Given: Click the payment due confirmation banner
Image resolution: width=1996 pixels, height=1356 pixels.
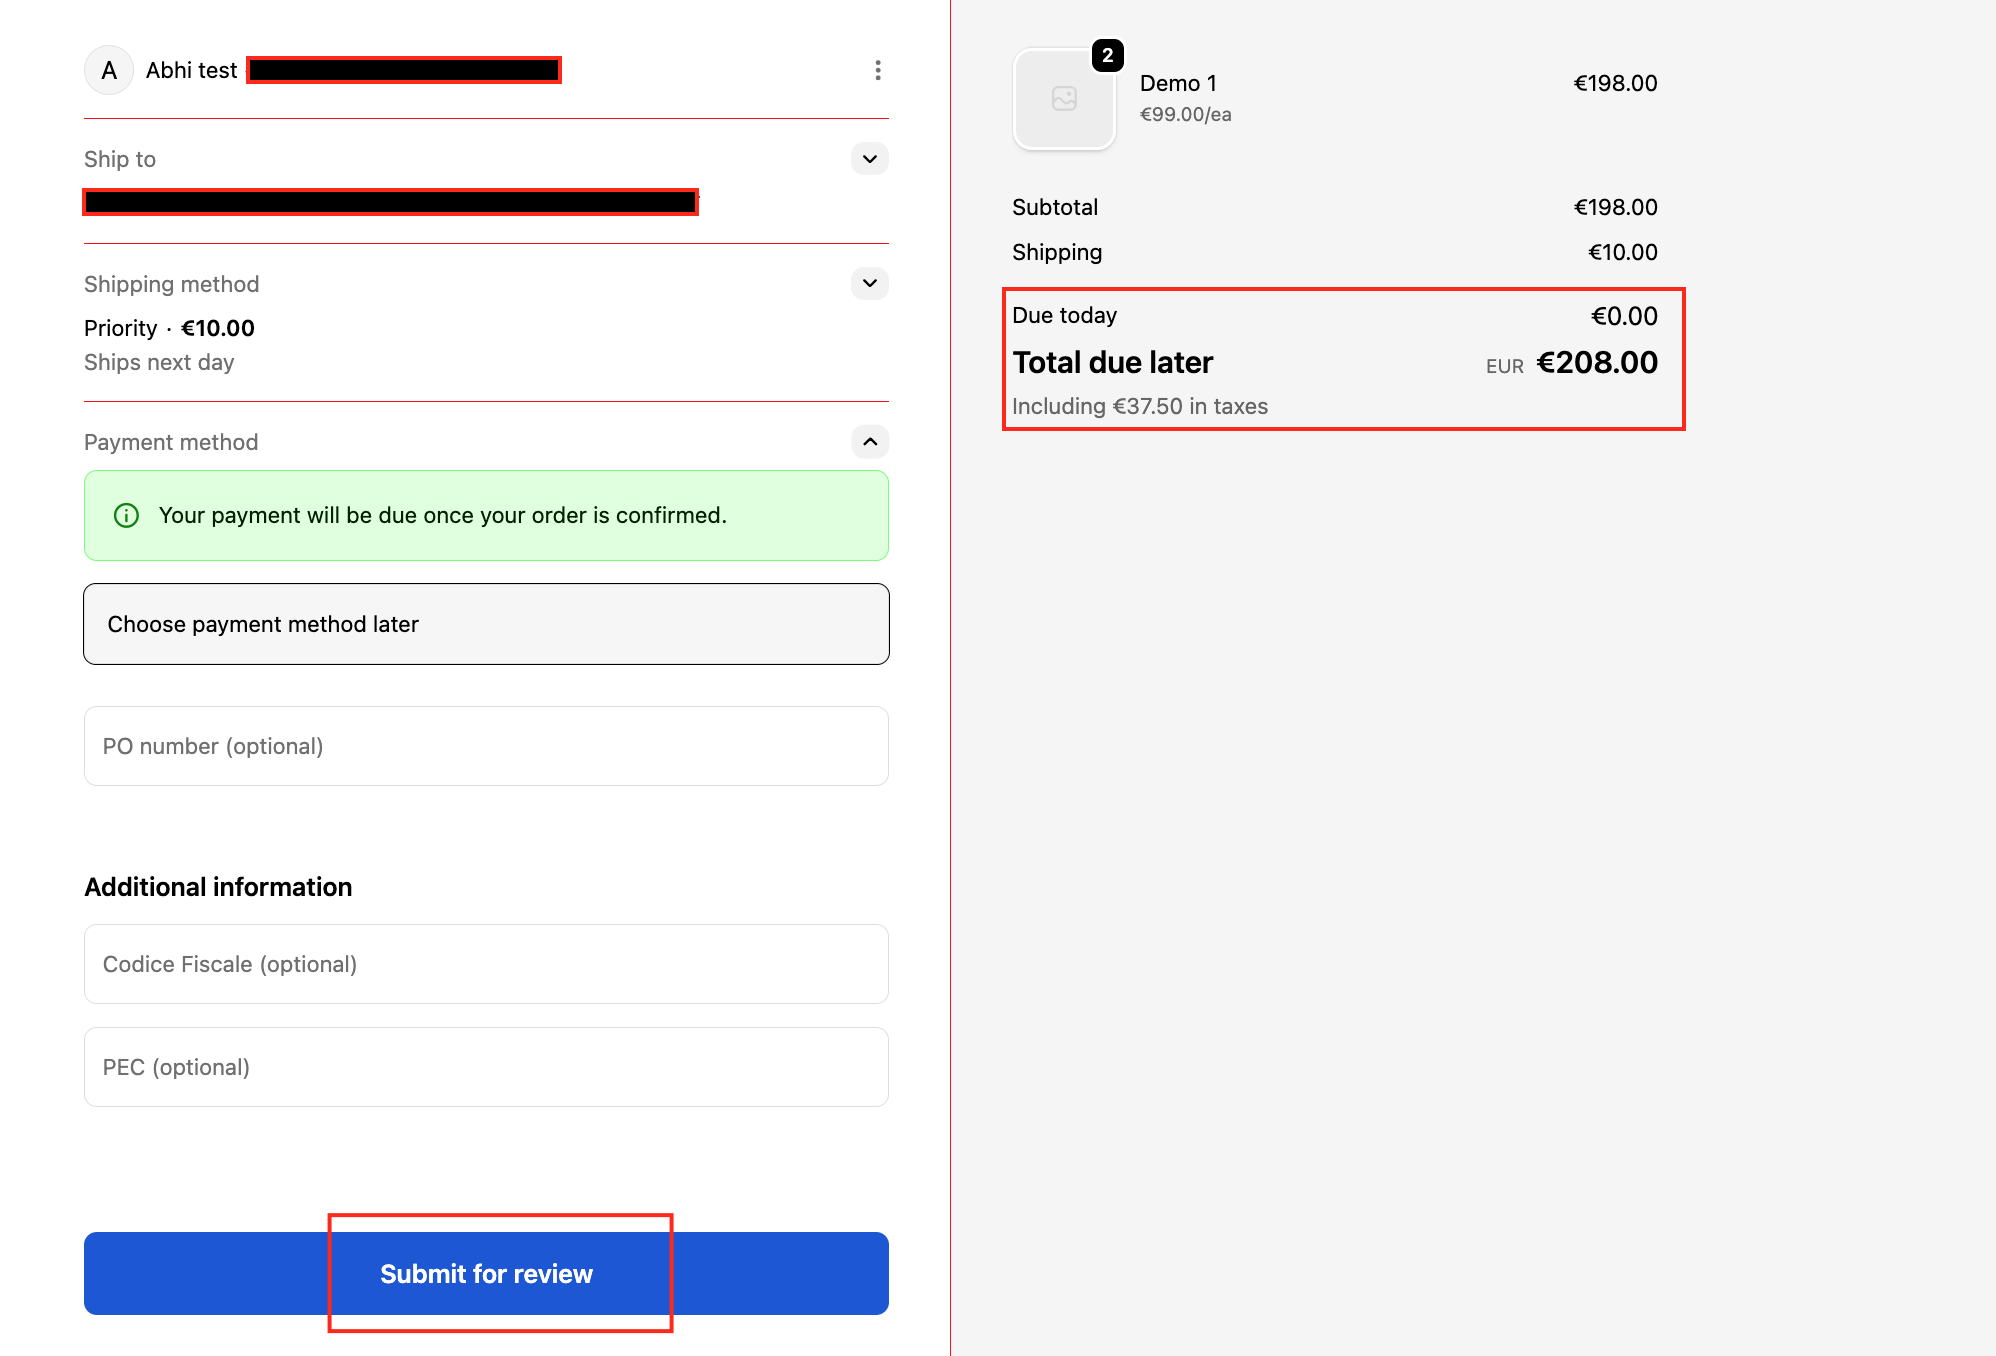Looking at the screenshot, I should (486, 515).
